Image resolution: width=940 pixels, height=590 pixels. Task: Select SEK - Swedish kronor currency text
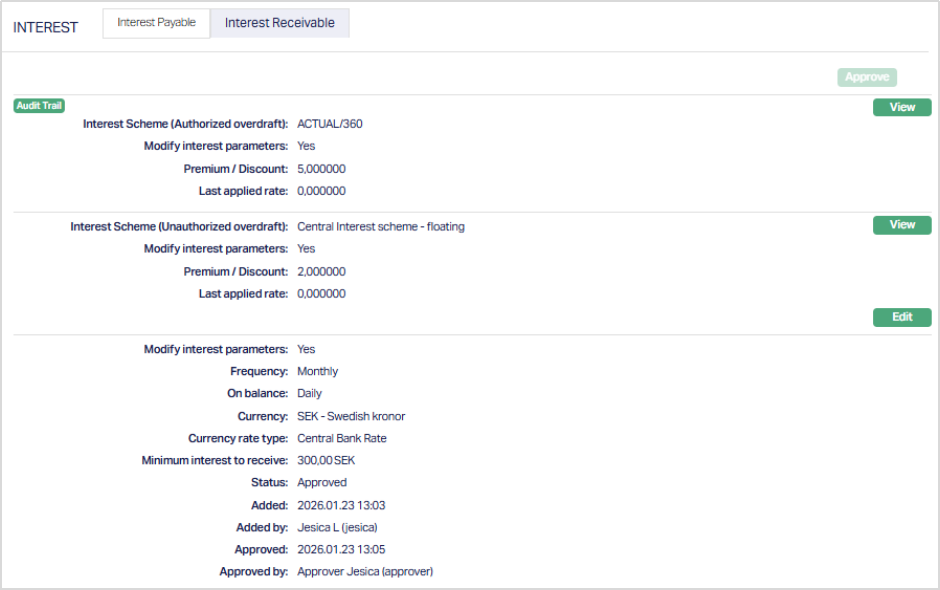tap(351, 416)
